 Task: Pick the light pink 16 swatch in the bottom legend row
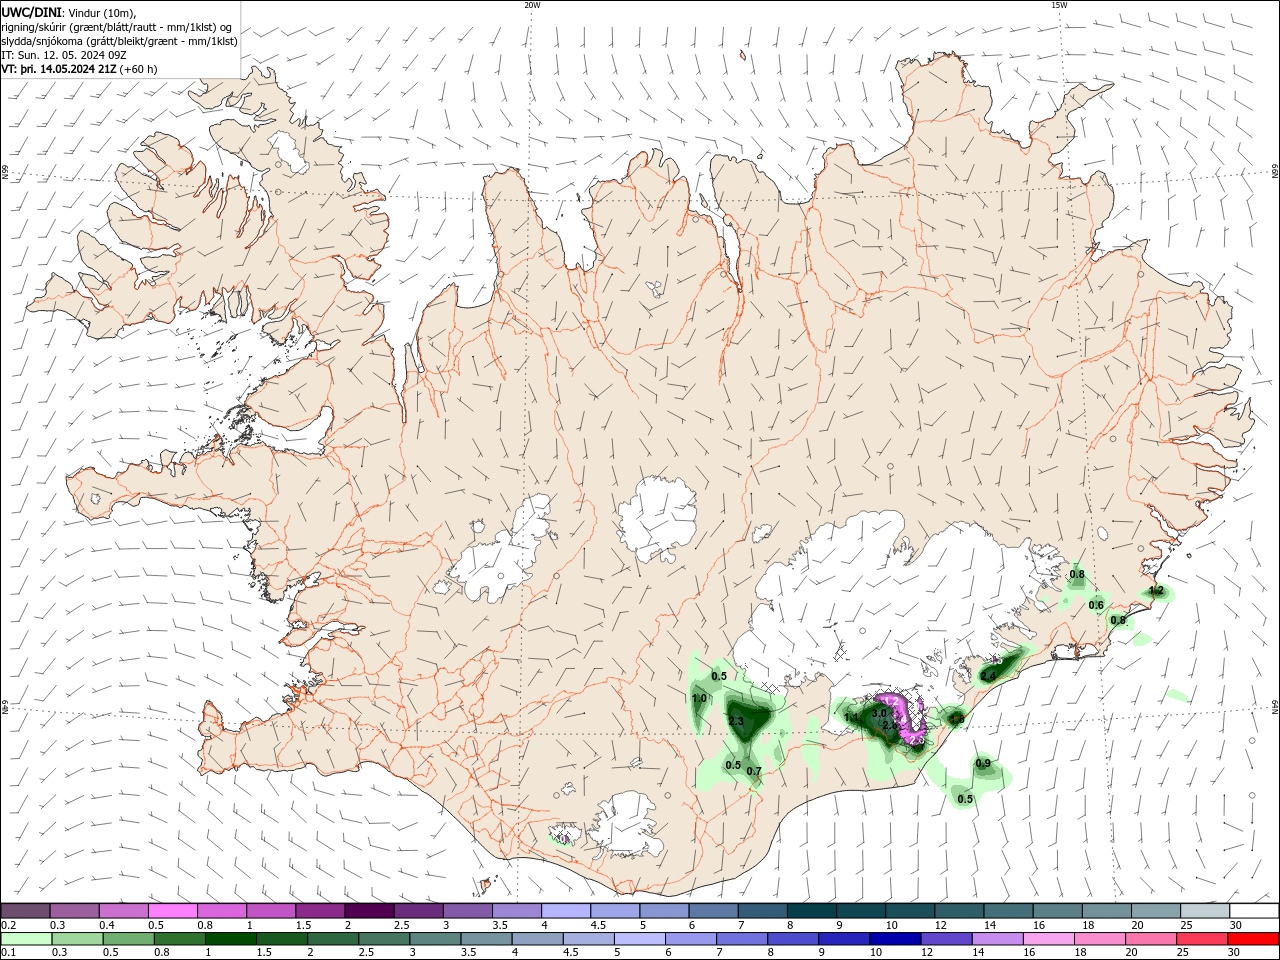[1048, 939]
